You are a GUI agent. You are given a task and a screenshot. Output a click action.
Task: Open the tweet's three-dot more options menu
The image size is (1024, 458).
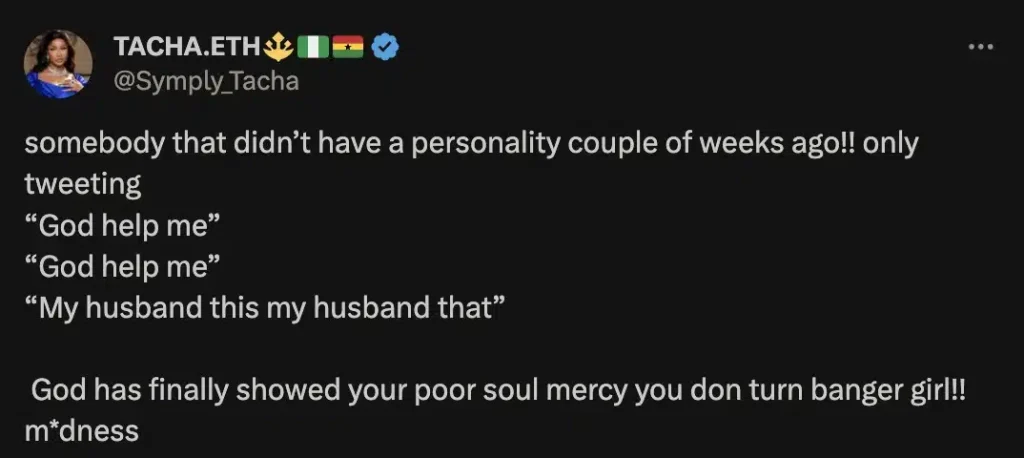click(x=981, y=46)
